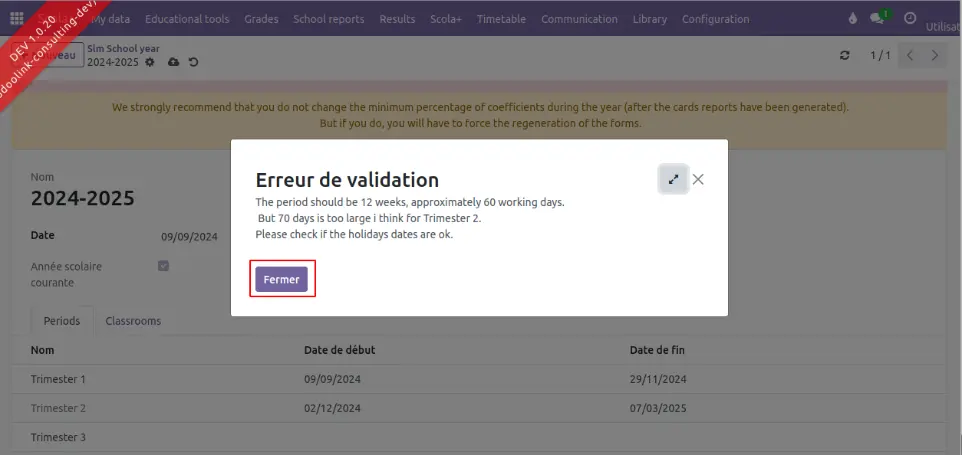962x455 pixels.
Task: Select the Periods tab
Action: [62, 321]
